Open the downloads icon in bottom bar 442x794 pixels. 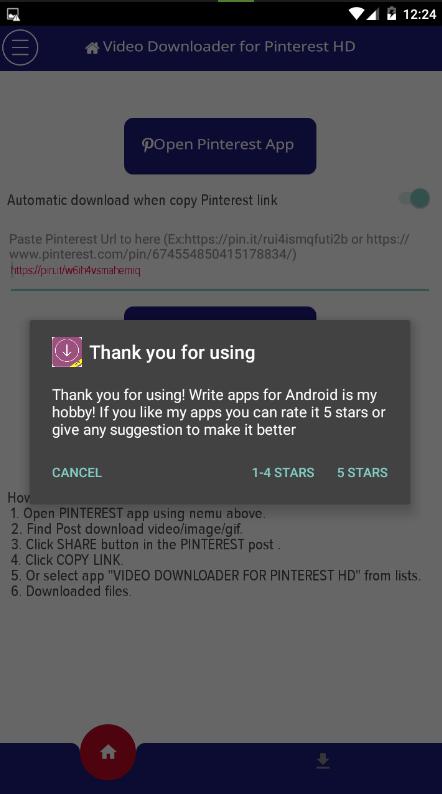323,761
